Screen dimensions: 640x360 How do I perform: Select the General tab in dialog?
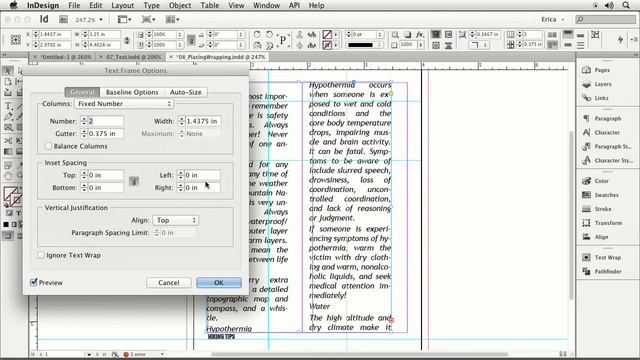[82, 92]
